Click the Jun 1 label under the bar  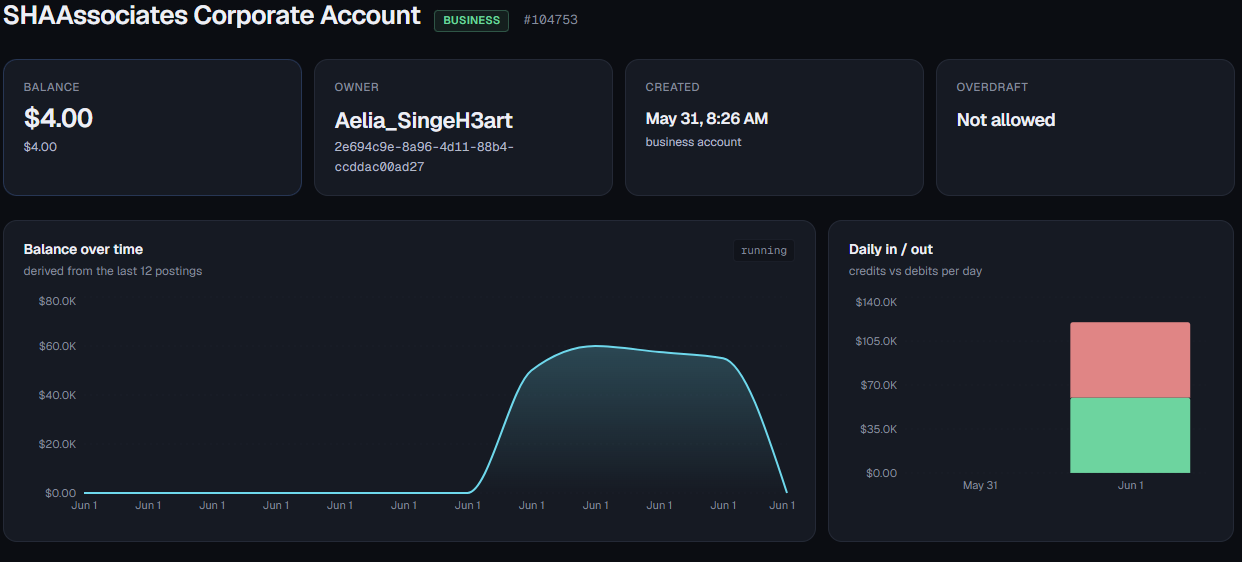[x=1130, y=485]
